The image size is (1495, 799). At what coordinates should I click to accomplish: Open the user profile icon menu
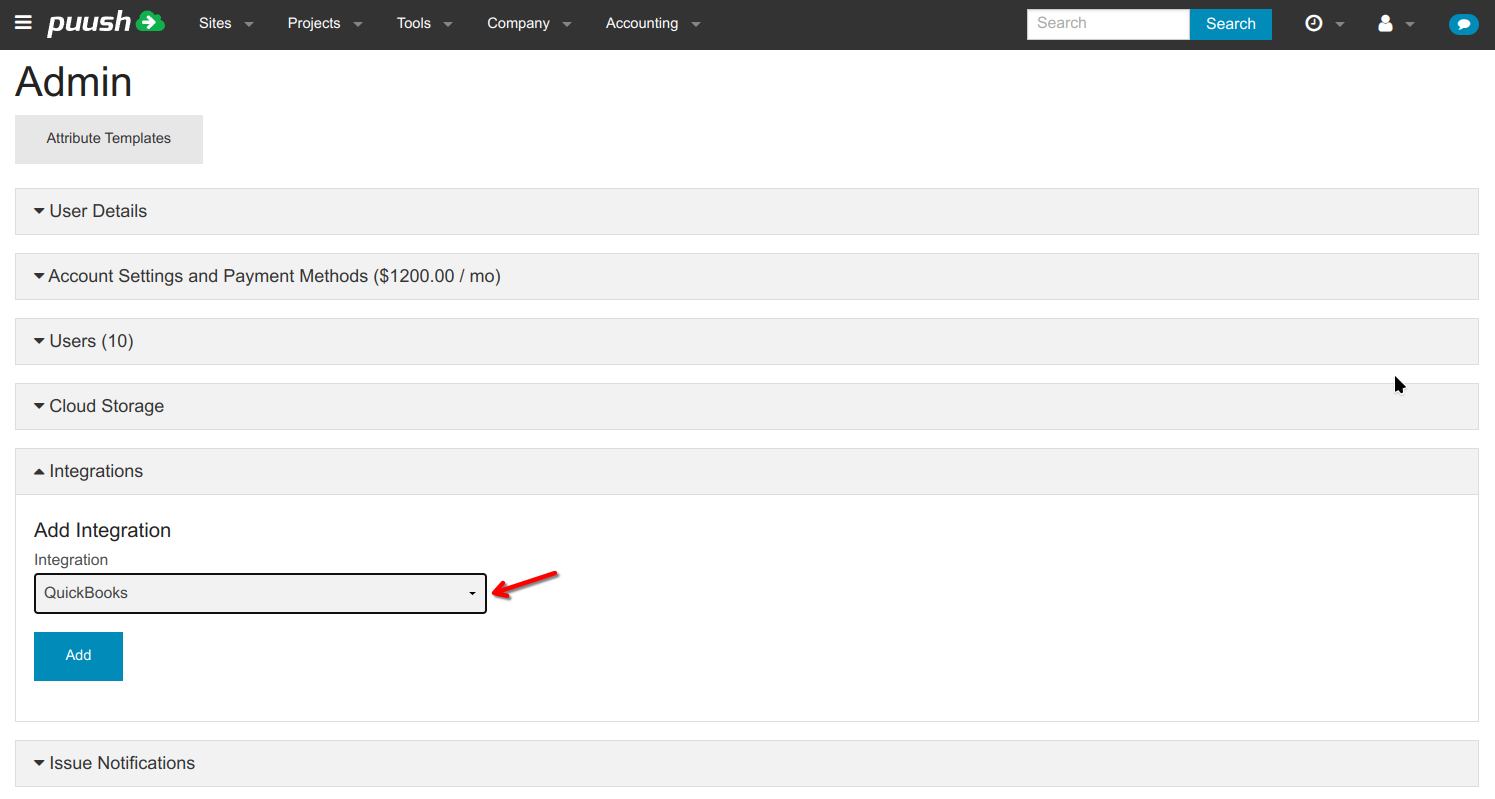point(1395,24)
